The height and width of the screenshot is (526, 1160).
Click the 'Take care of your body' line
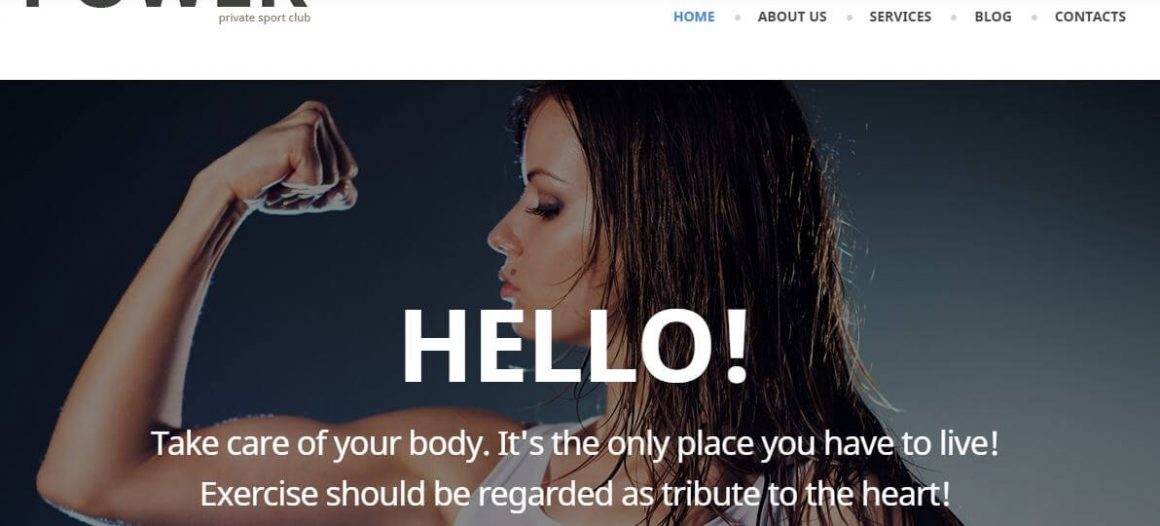(x=576, y=444)
